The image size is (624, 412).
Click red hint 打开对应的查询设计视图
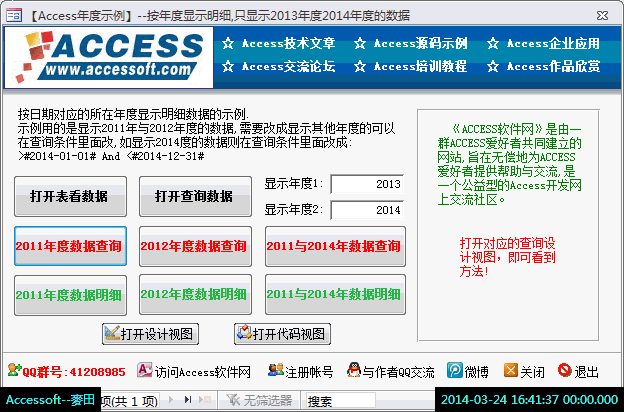(507, 257)
